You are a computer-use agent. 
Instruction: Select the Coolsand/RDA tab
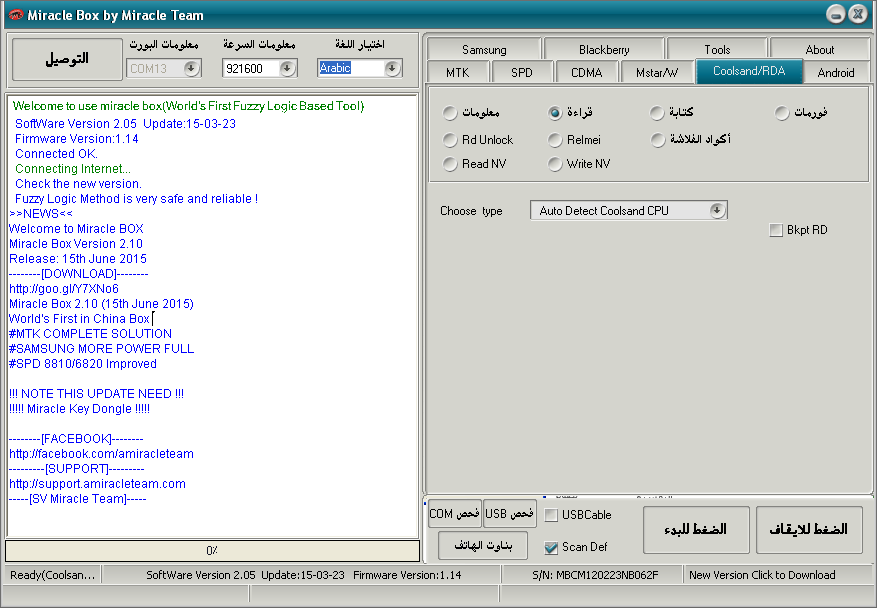point(749,71)
